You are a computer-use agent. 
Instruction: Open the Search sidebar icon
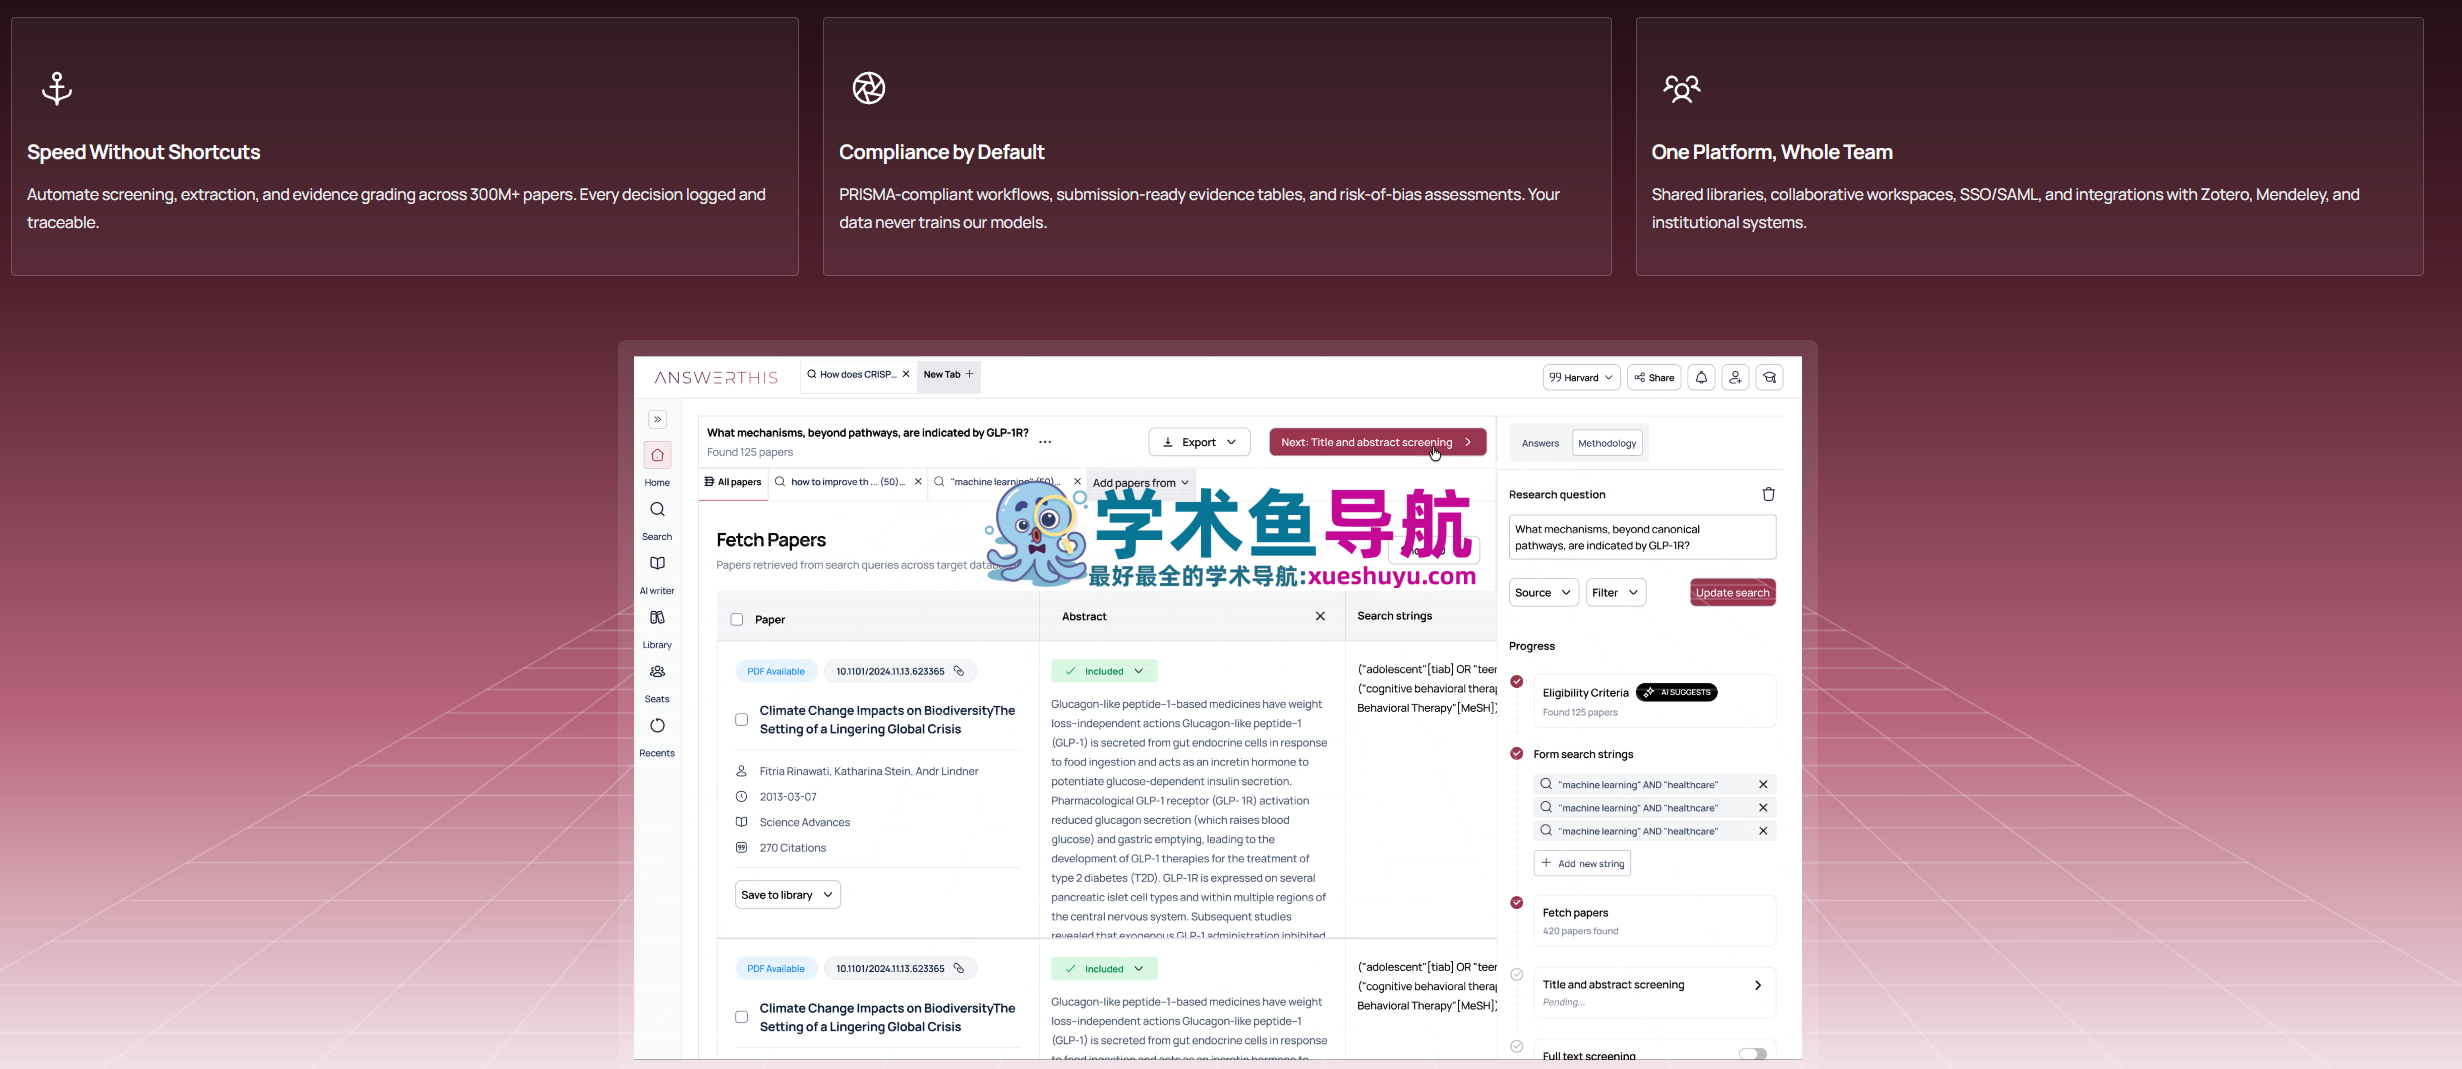(657, 510)
